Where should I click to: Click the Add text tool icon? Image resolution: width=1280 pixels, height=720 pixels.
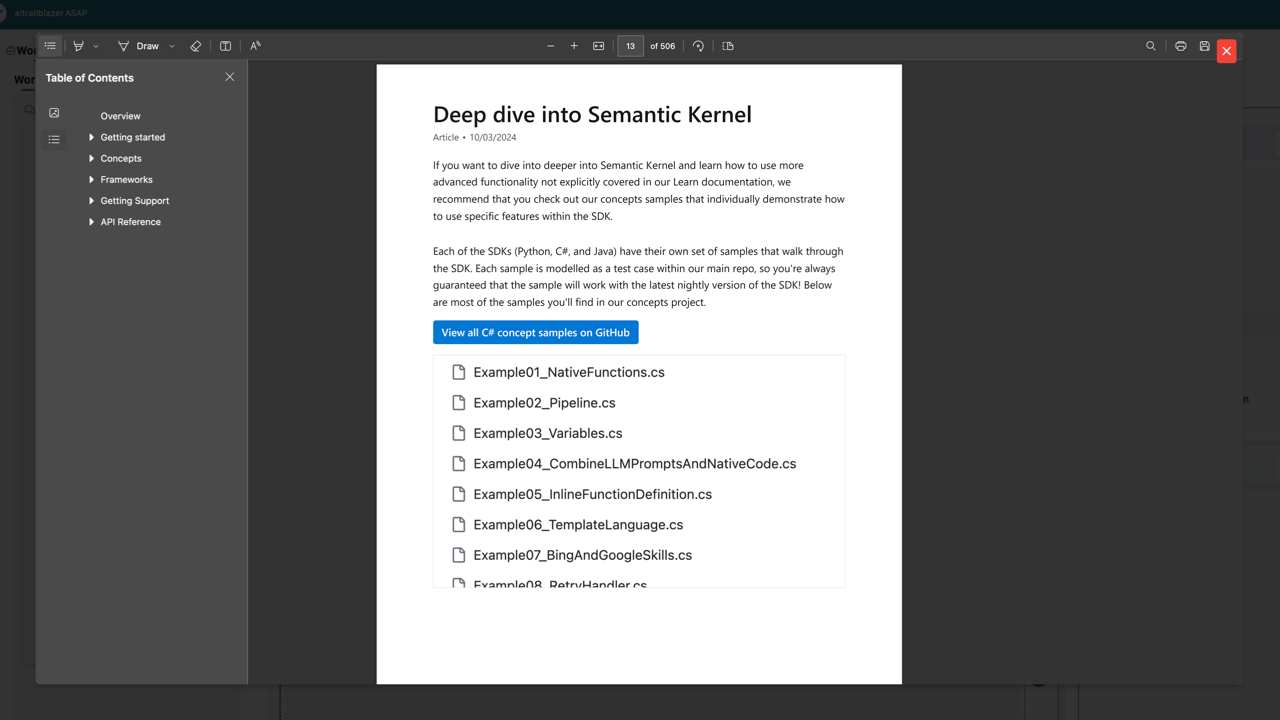click(226, 46)
